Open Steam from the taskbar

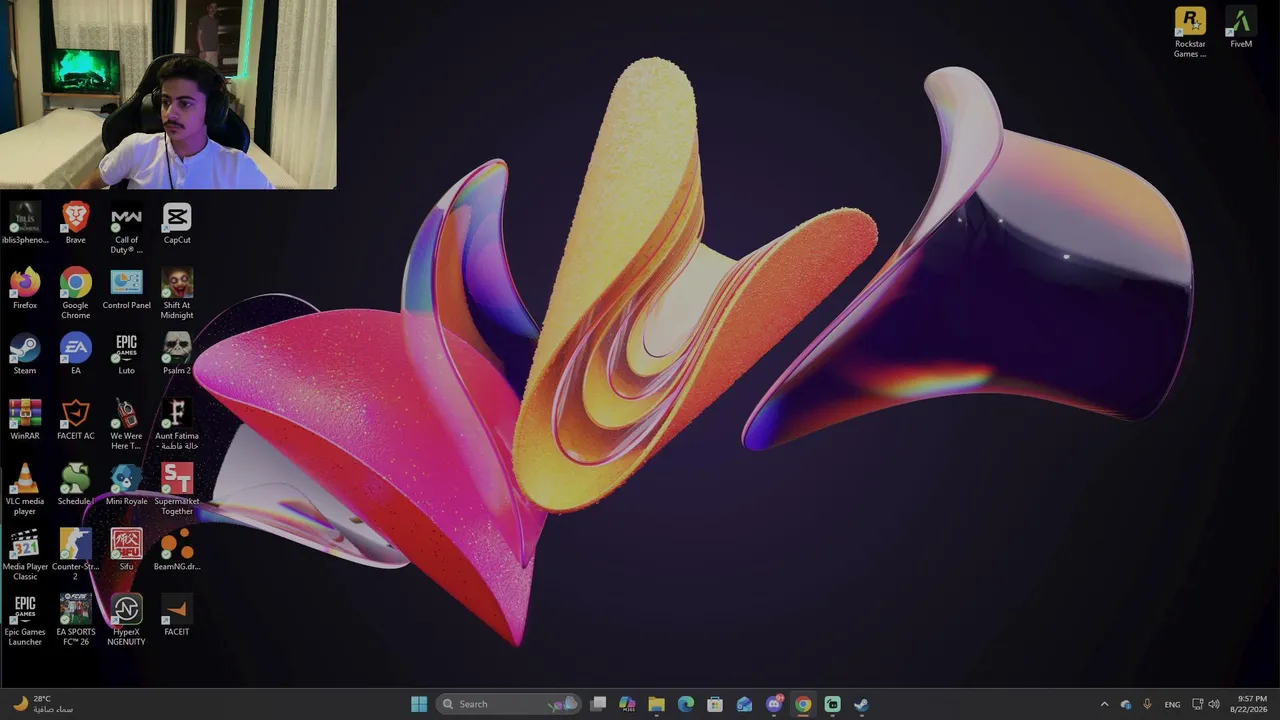click(861, 704)
